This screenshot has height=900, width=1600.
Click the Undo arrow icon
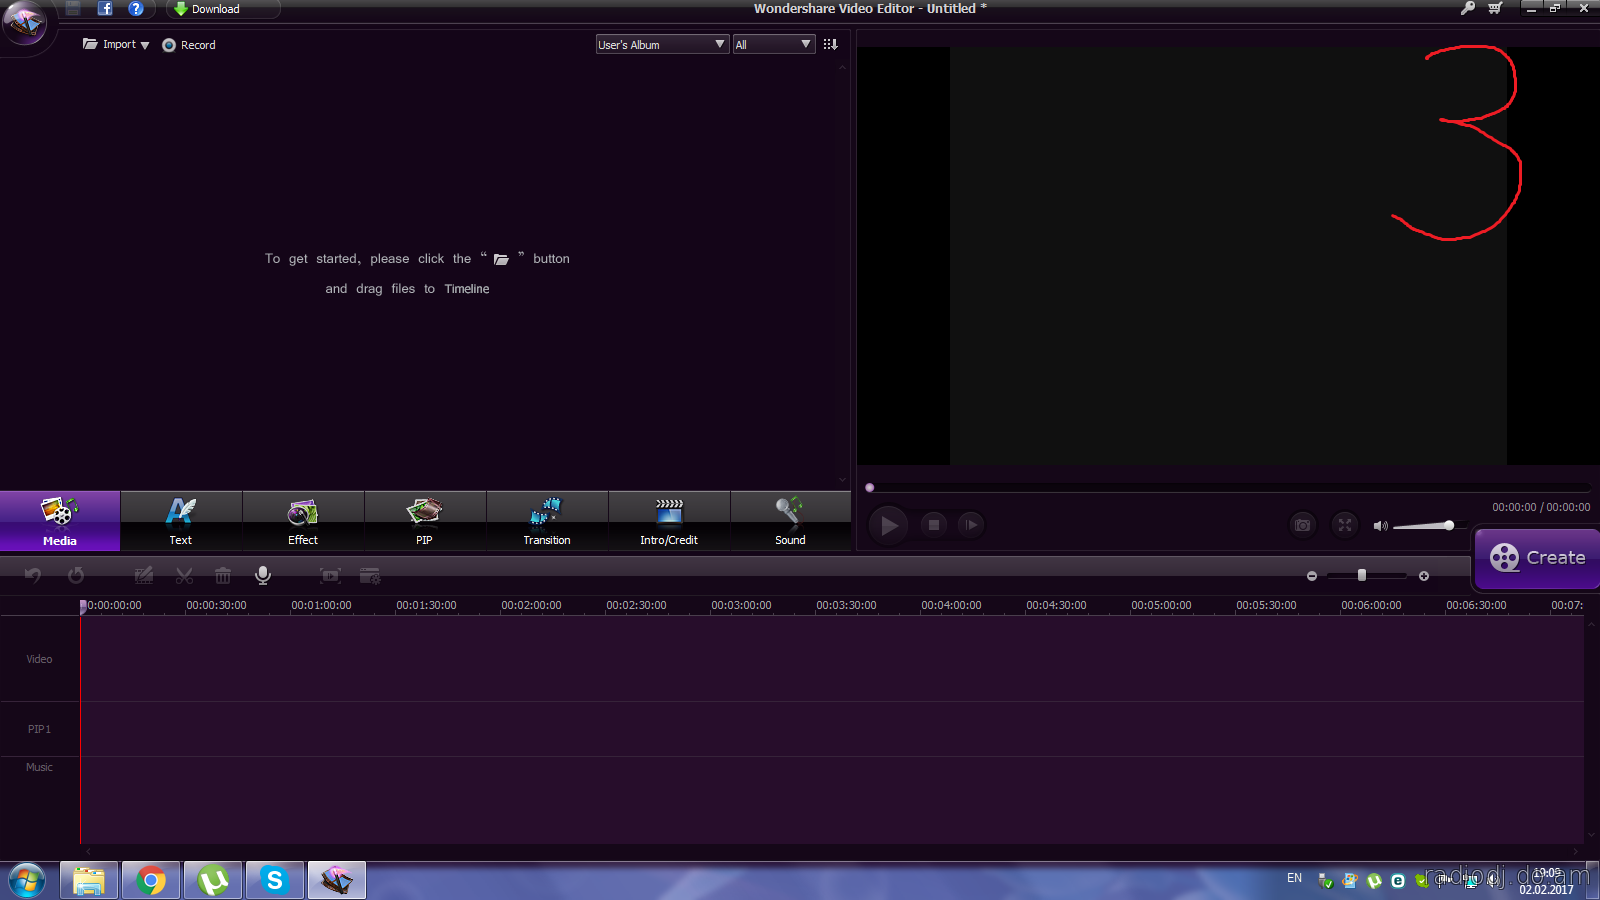[x=33, y=575]
